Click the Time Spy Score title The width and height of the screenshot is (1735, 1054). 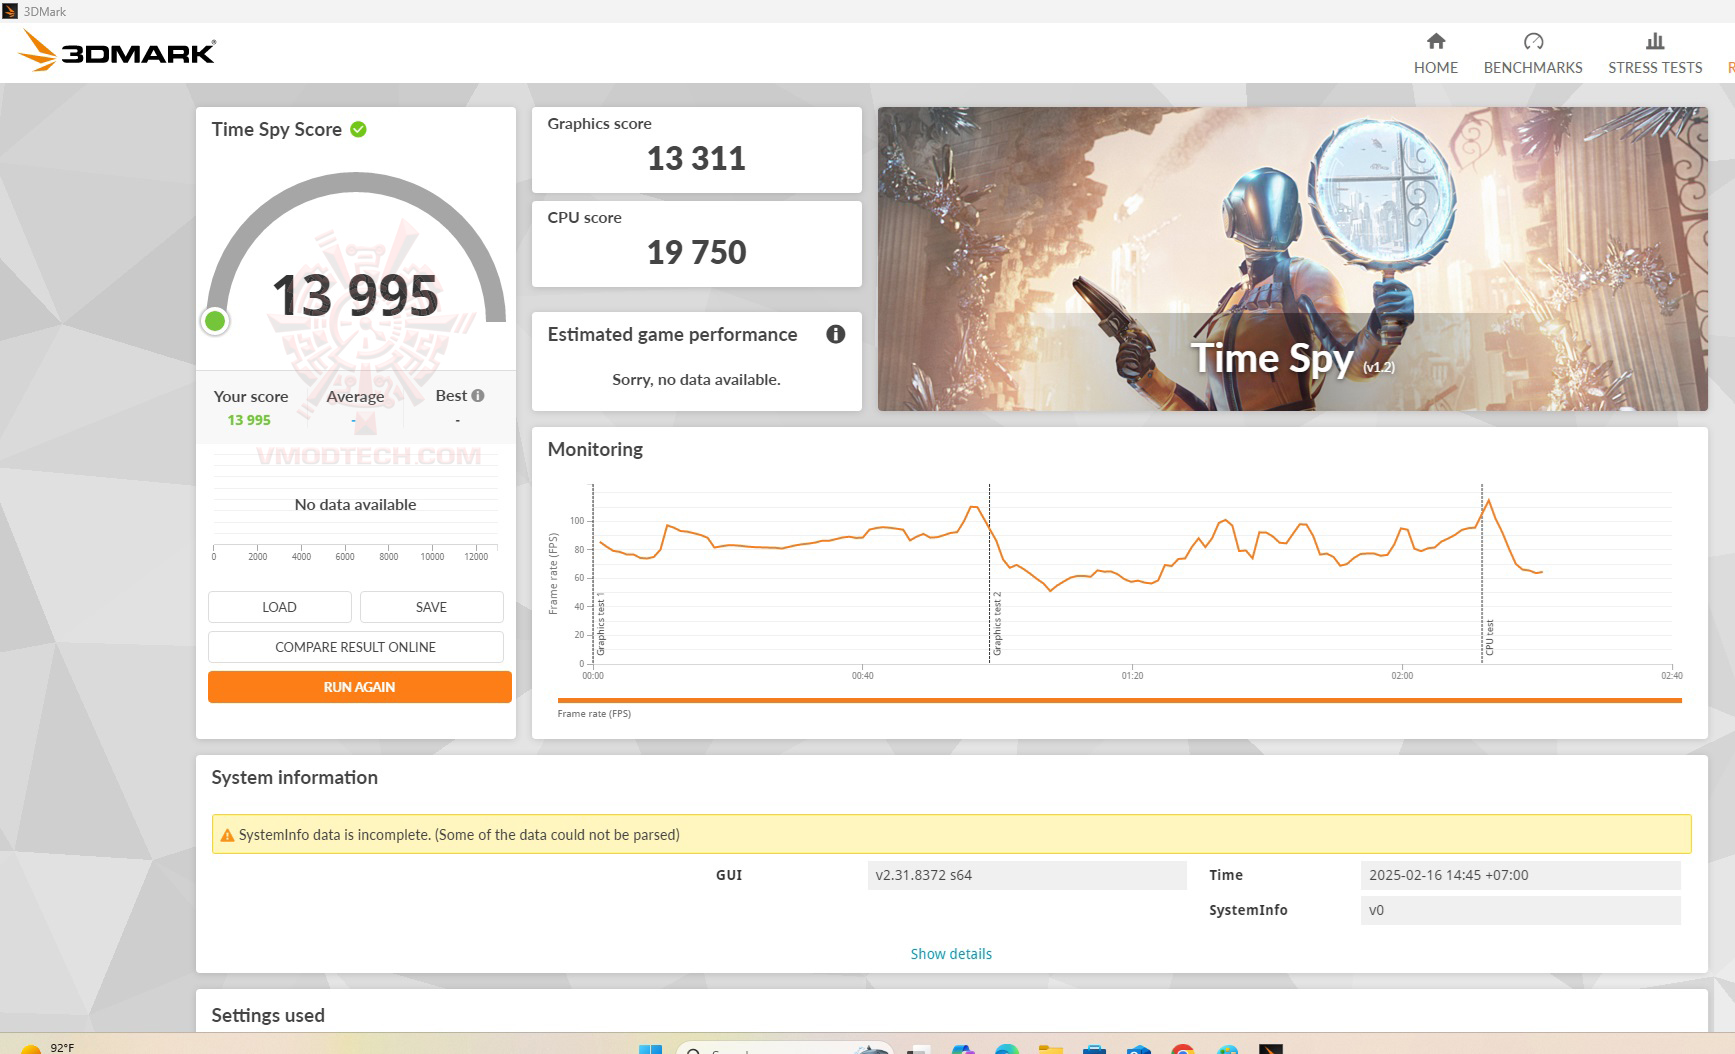click(x=276, y=130)
